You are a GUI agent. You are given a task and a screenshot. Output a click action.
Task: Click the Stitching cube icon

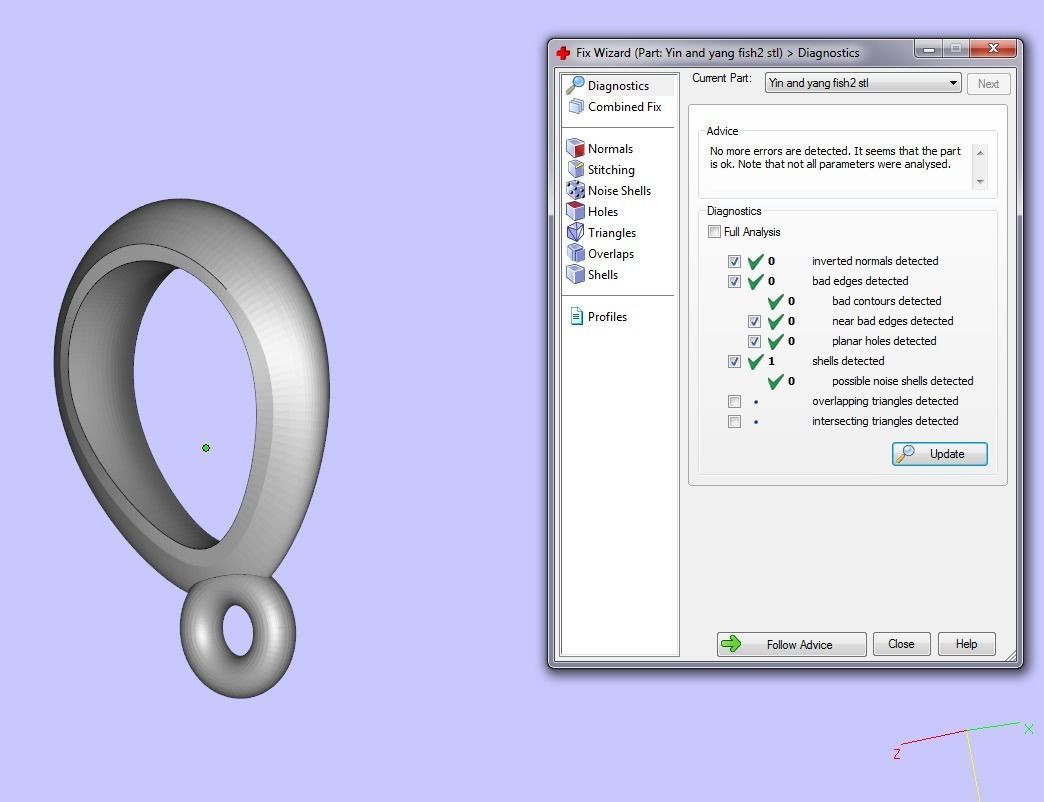pos(575,169)
